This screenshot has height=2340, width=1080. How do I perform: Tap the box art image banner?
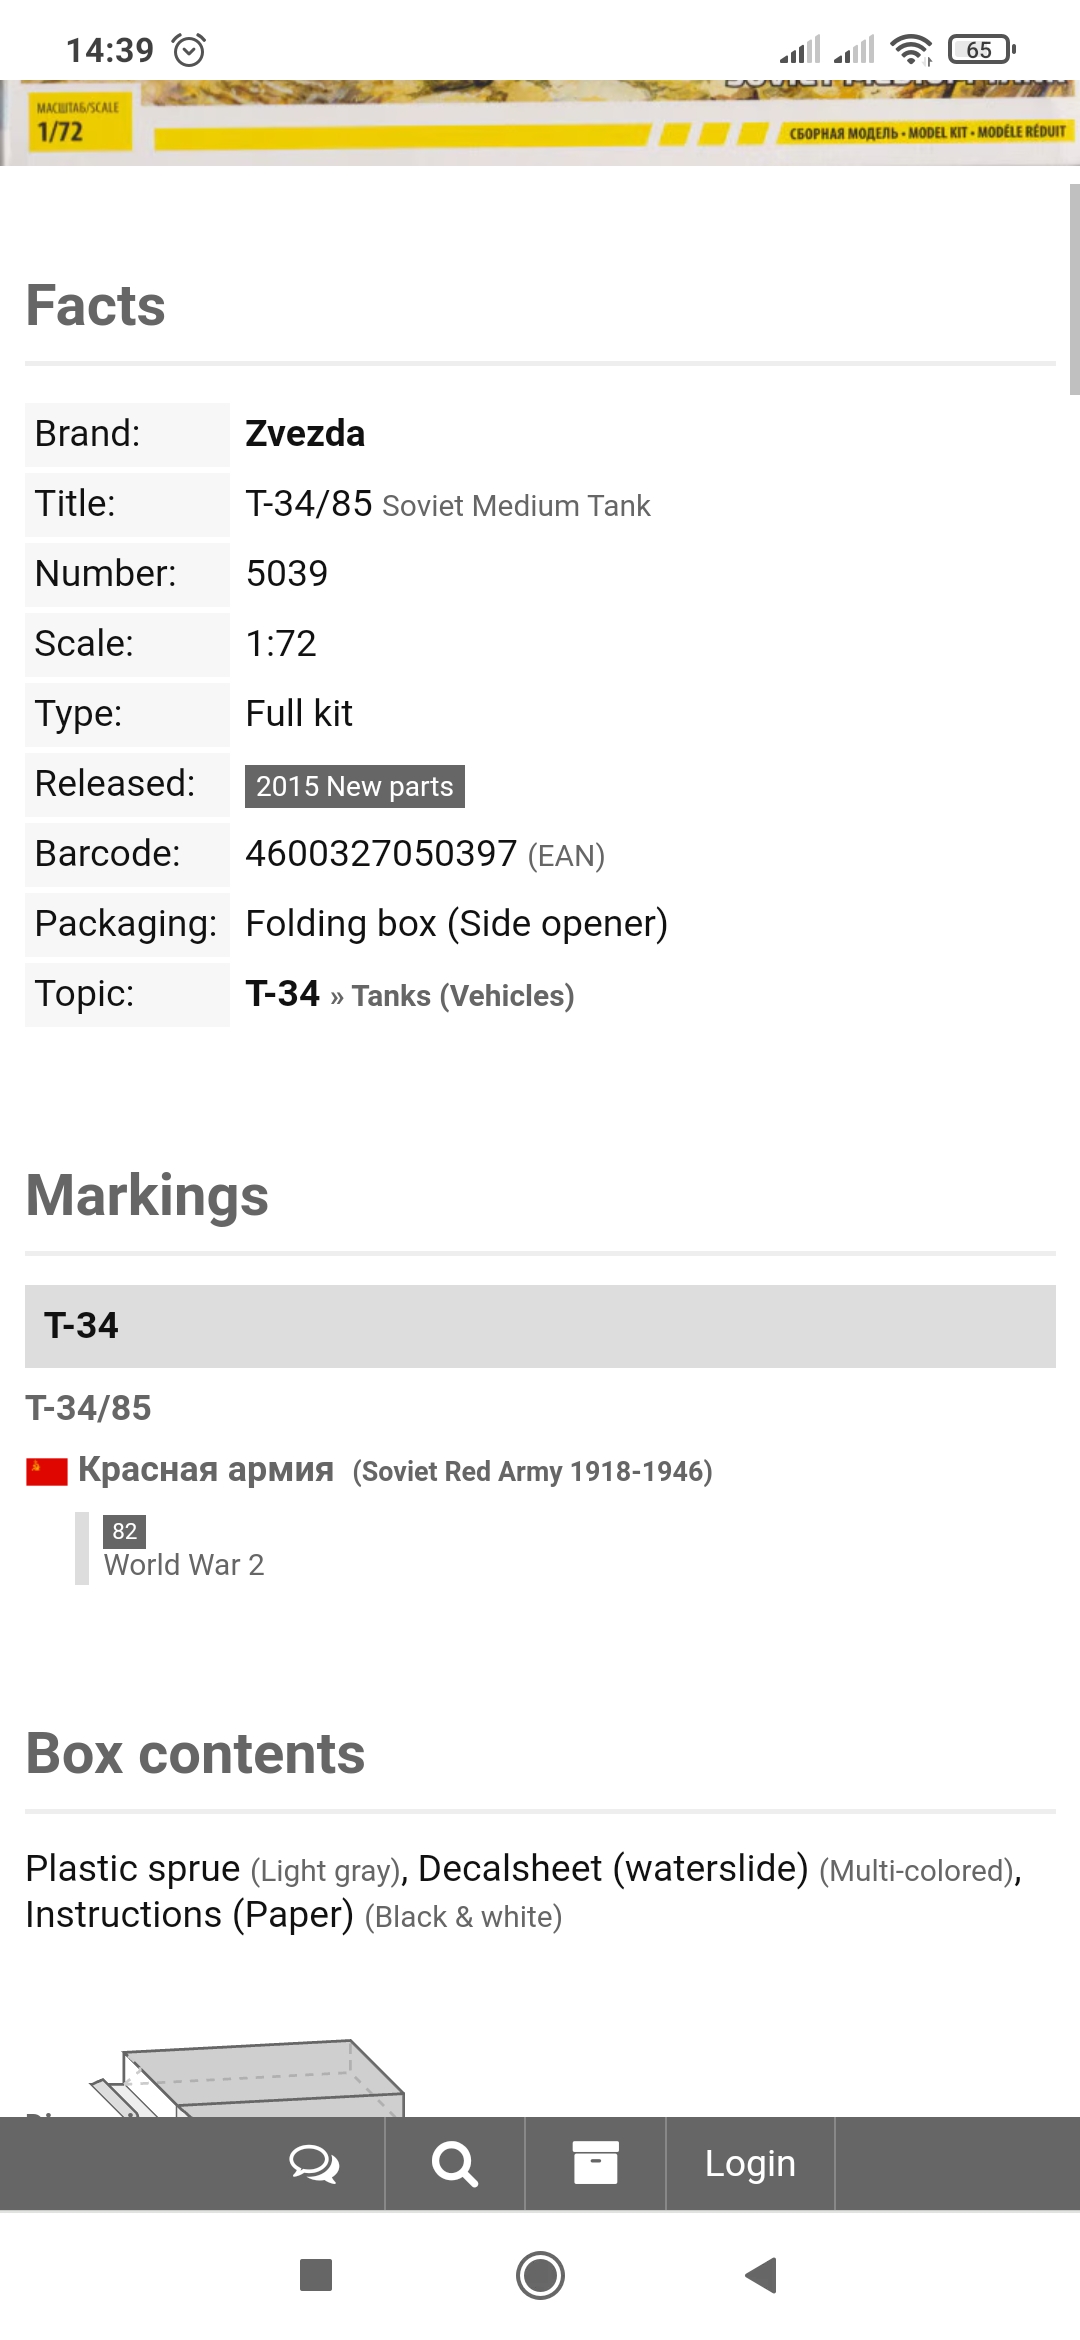(x=540, y=122)
